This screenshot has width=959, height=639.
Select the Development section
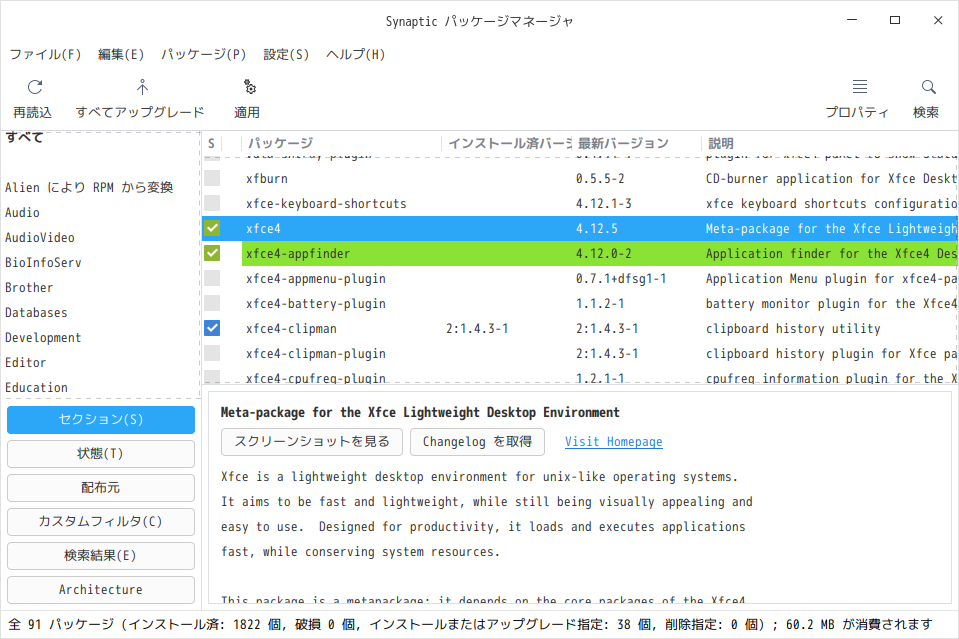coord(43,338)
